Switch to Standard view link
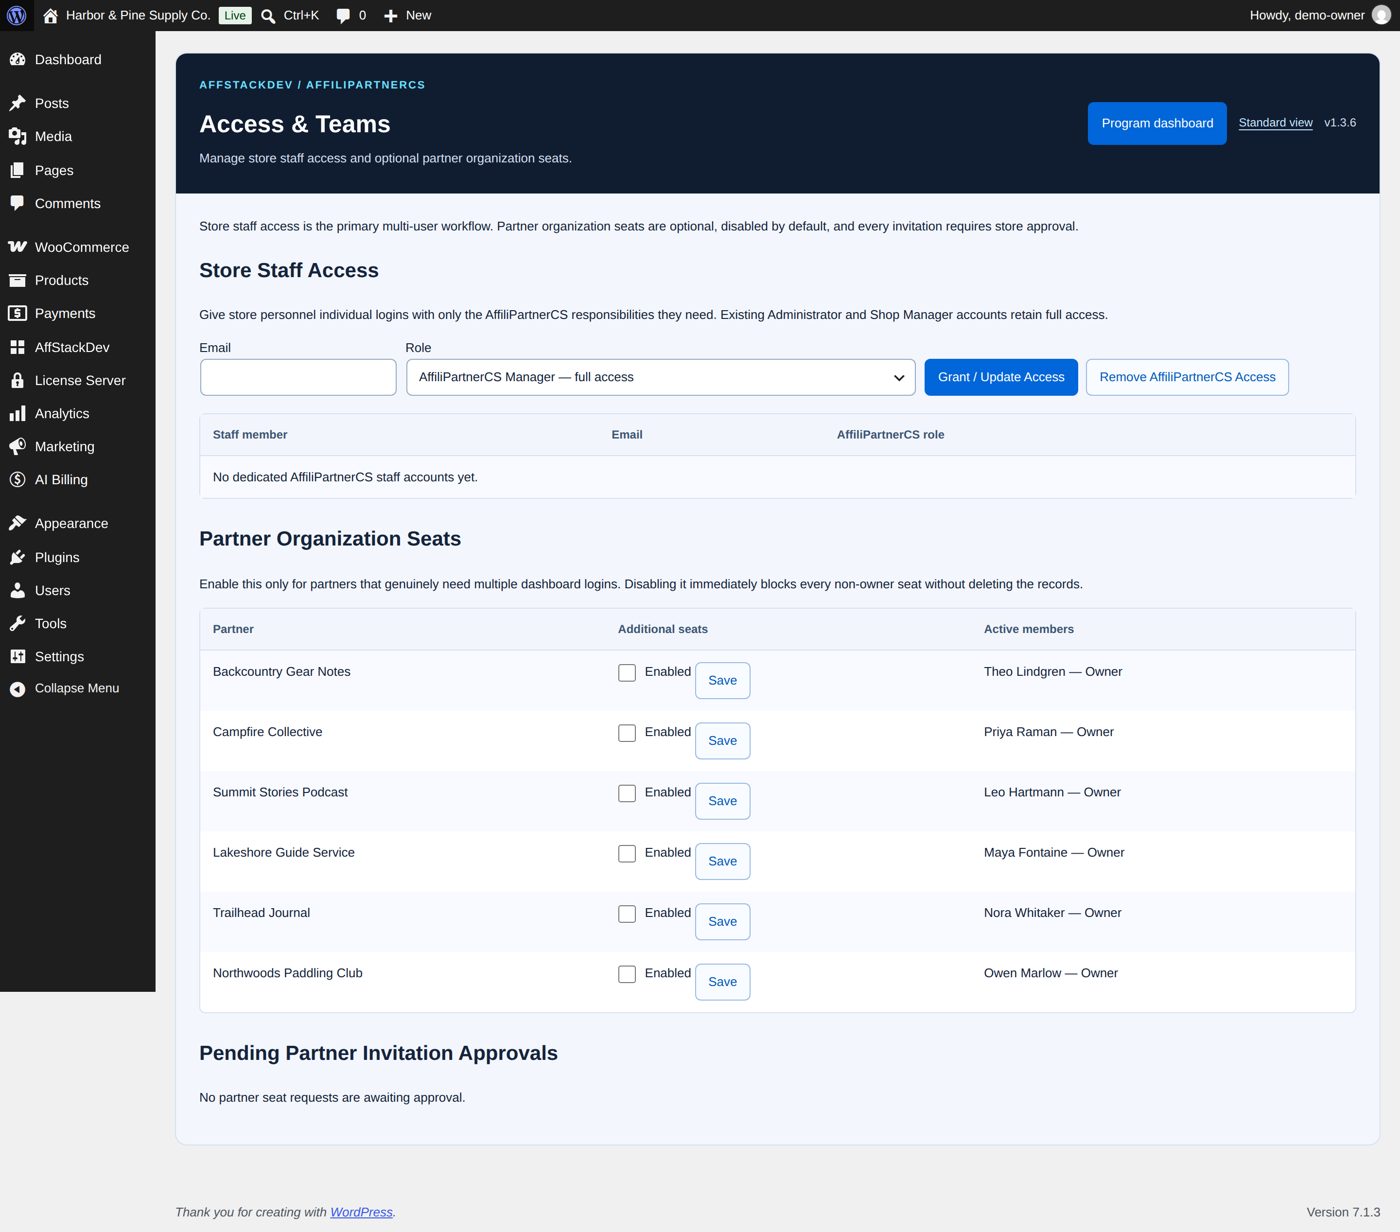1400x1232 pixels. (1275, 122)
